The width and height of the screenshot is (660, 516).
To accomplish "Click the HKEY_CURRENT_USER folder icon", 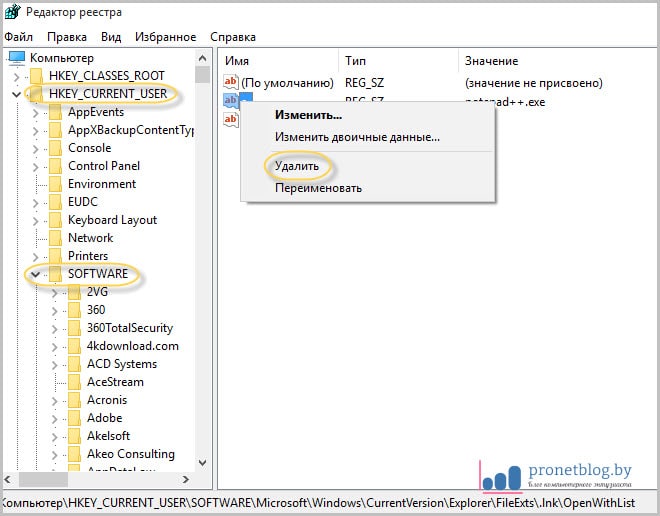I will pos(37,94).
